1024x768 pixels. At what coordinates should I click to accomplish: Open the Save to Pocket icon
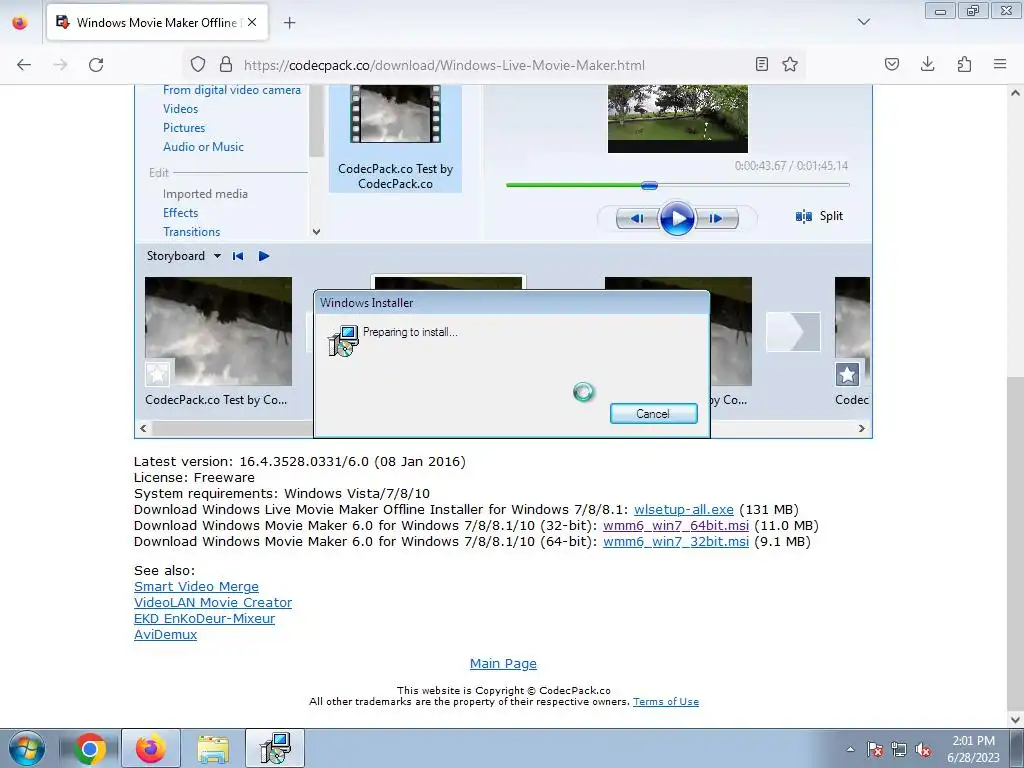coord(892,64)
